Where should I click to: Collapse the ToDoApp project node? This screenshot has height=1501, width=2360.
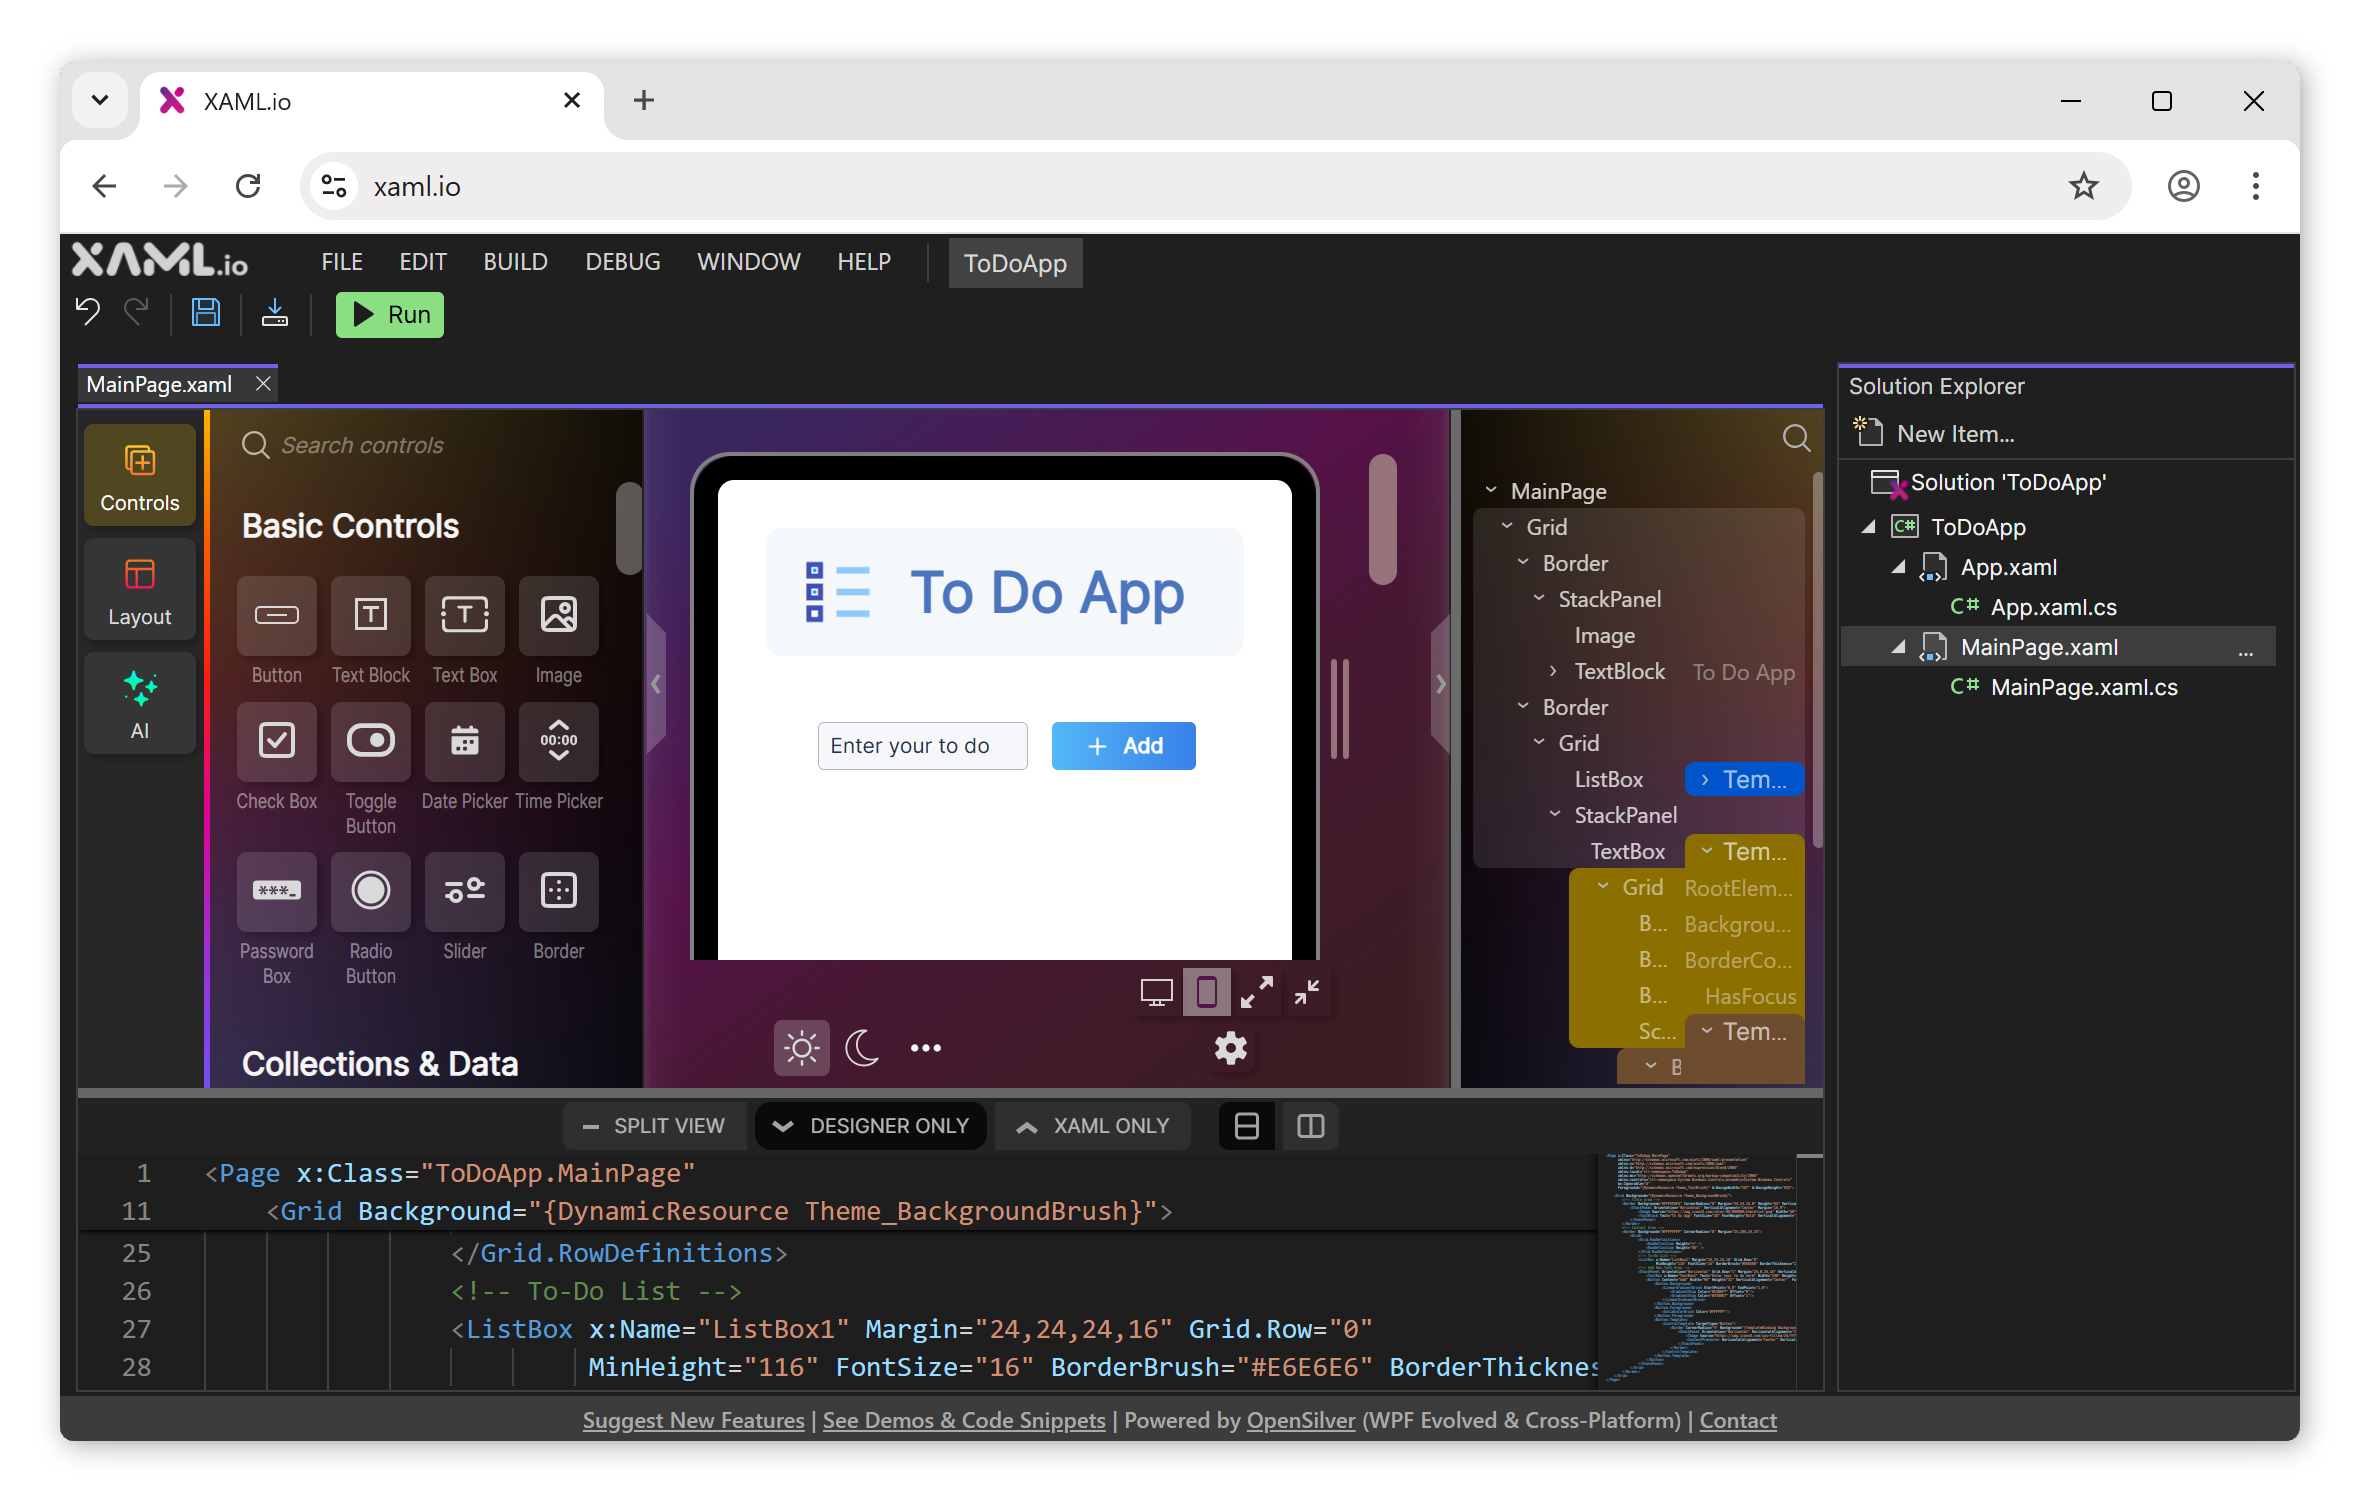[1869, 527]
